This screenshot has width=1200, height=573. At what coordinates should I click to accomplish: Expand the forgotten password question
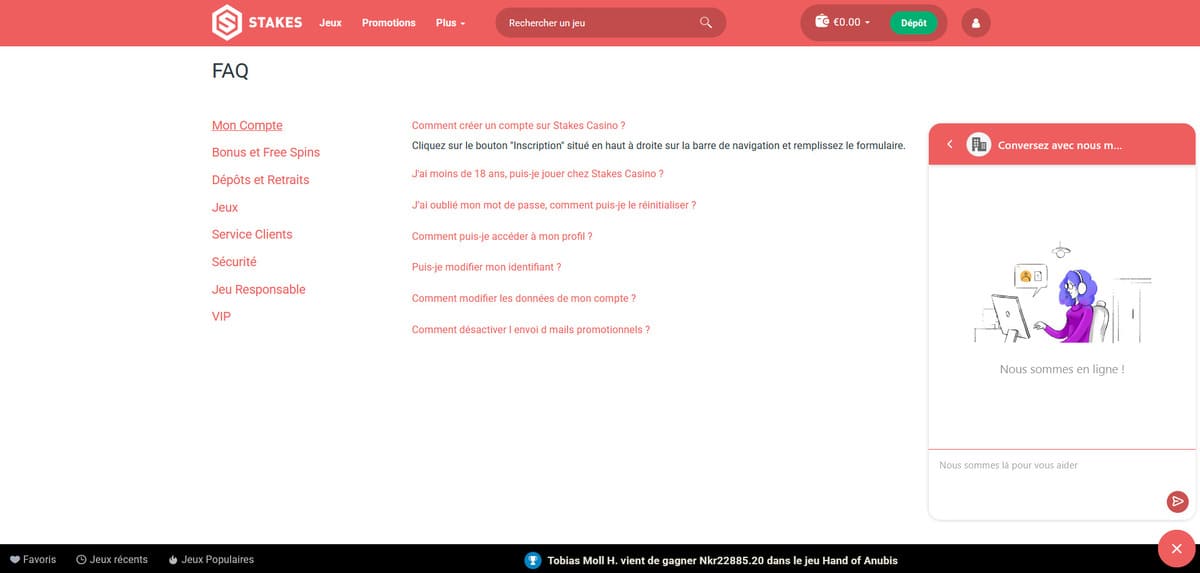(x=553, y=205)
